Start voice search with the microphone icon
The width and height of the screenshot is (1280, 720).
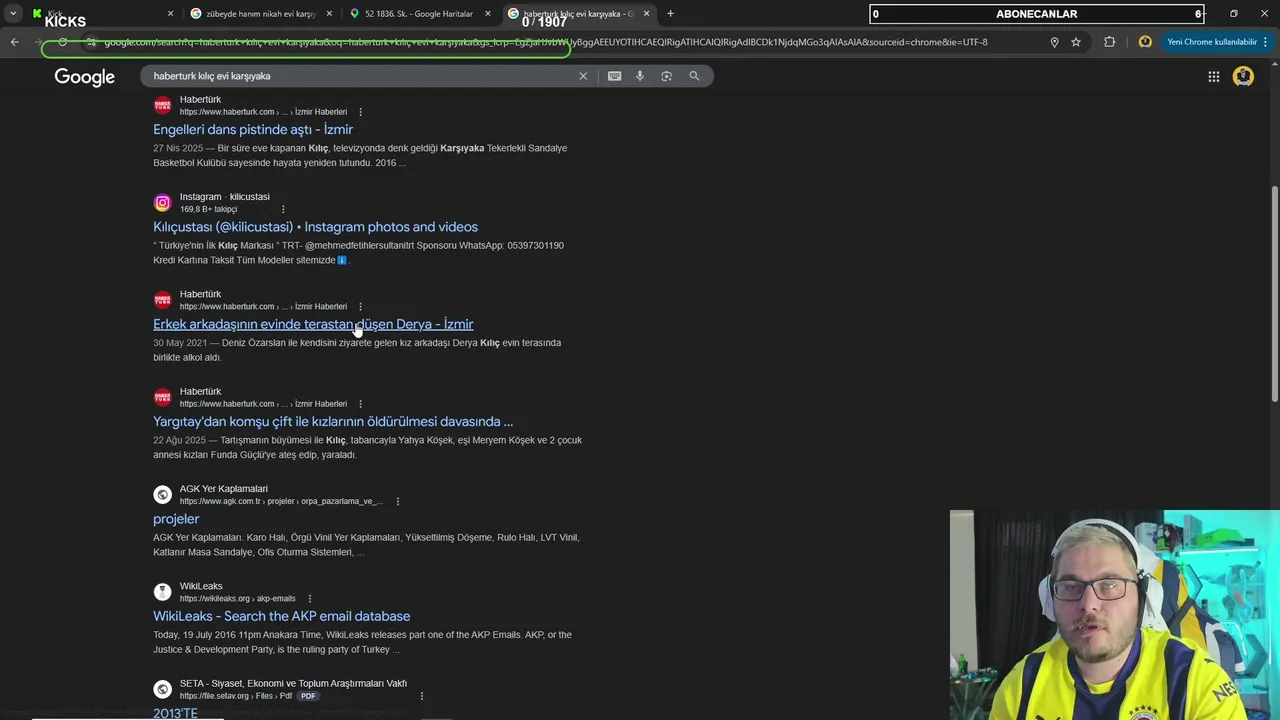(640, 76)
